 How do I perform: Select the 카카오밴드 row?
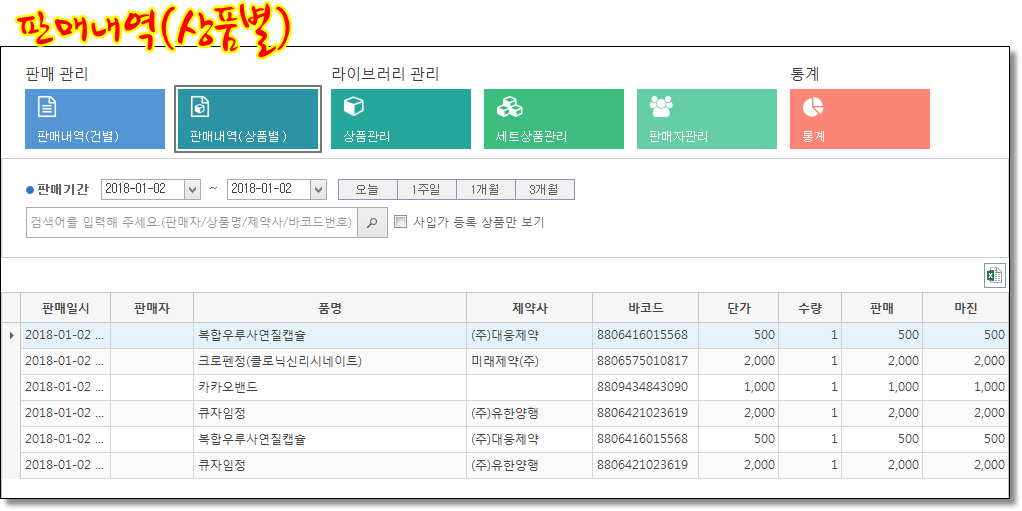(x=330, y=387)
